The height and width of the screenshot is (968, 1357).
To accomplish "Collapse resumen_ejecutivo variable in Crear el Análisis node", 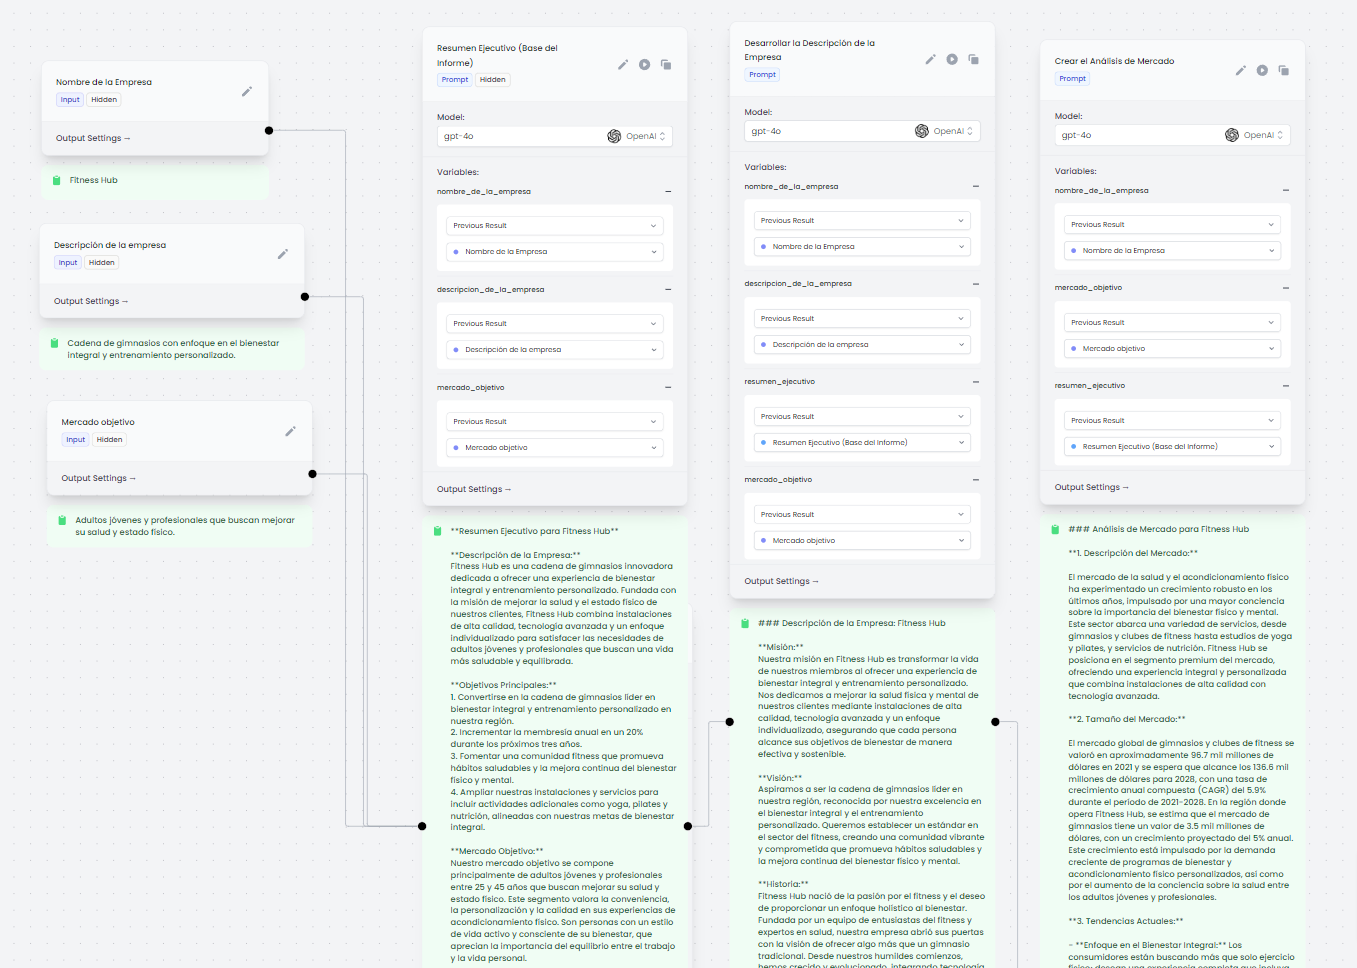I will pyautogui.click(x=1285, y=386).
